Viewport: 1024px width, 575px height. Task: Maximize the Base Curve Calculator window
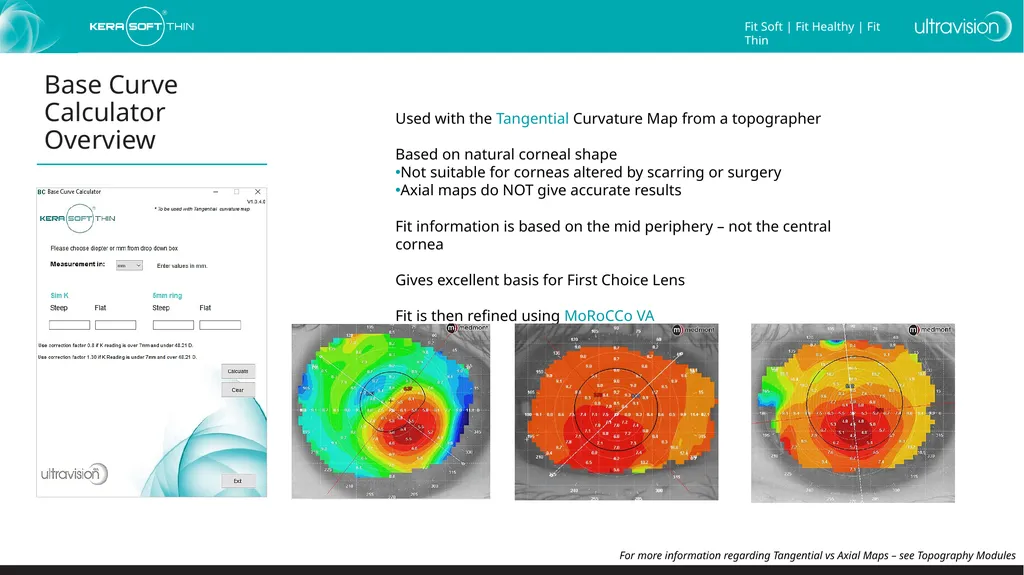click(x=236, y=192)
